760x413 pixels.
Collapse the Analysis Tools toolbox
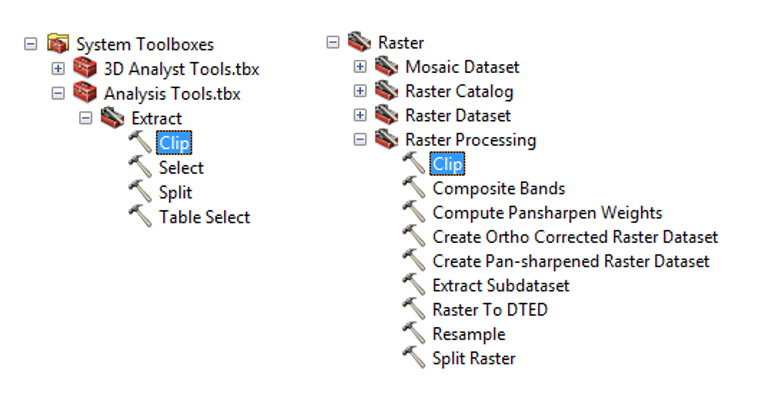pos(58,94)
